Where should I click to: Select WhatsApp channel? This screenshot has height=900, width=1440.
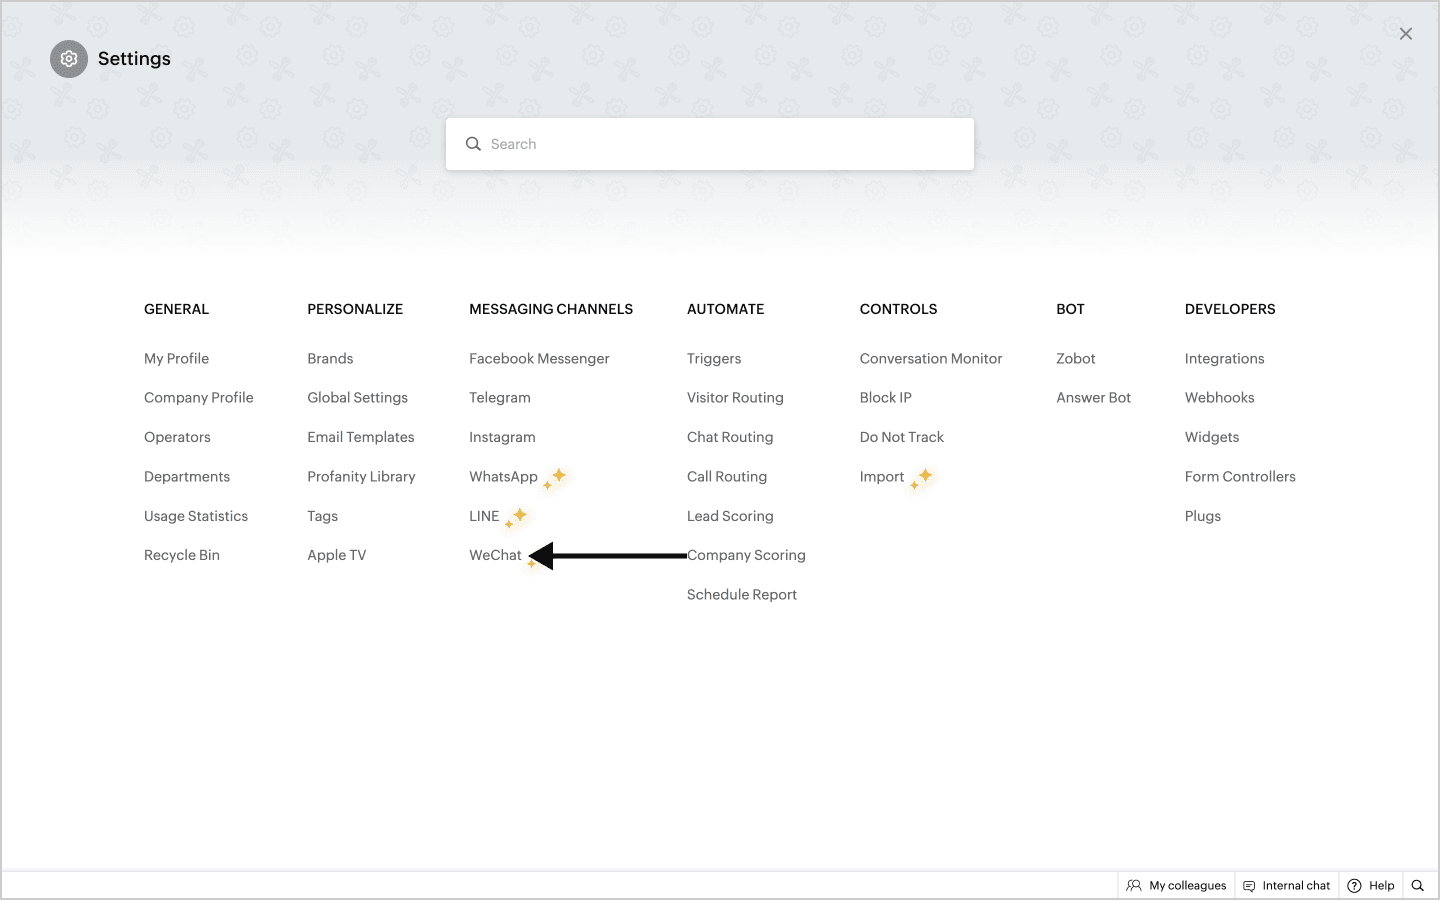[x=503, y=477]
